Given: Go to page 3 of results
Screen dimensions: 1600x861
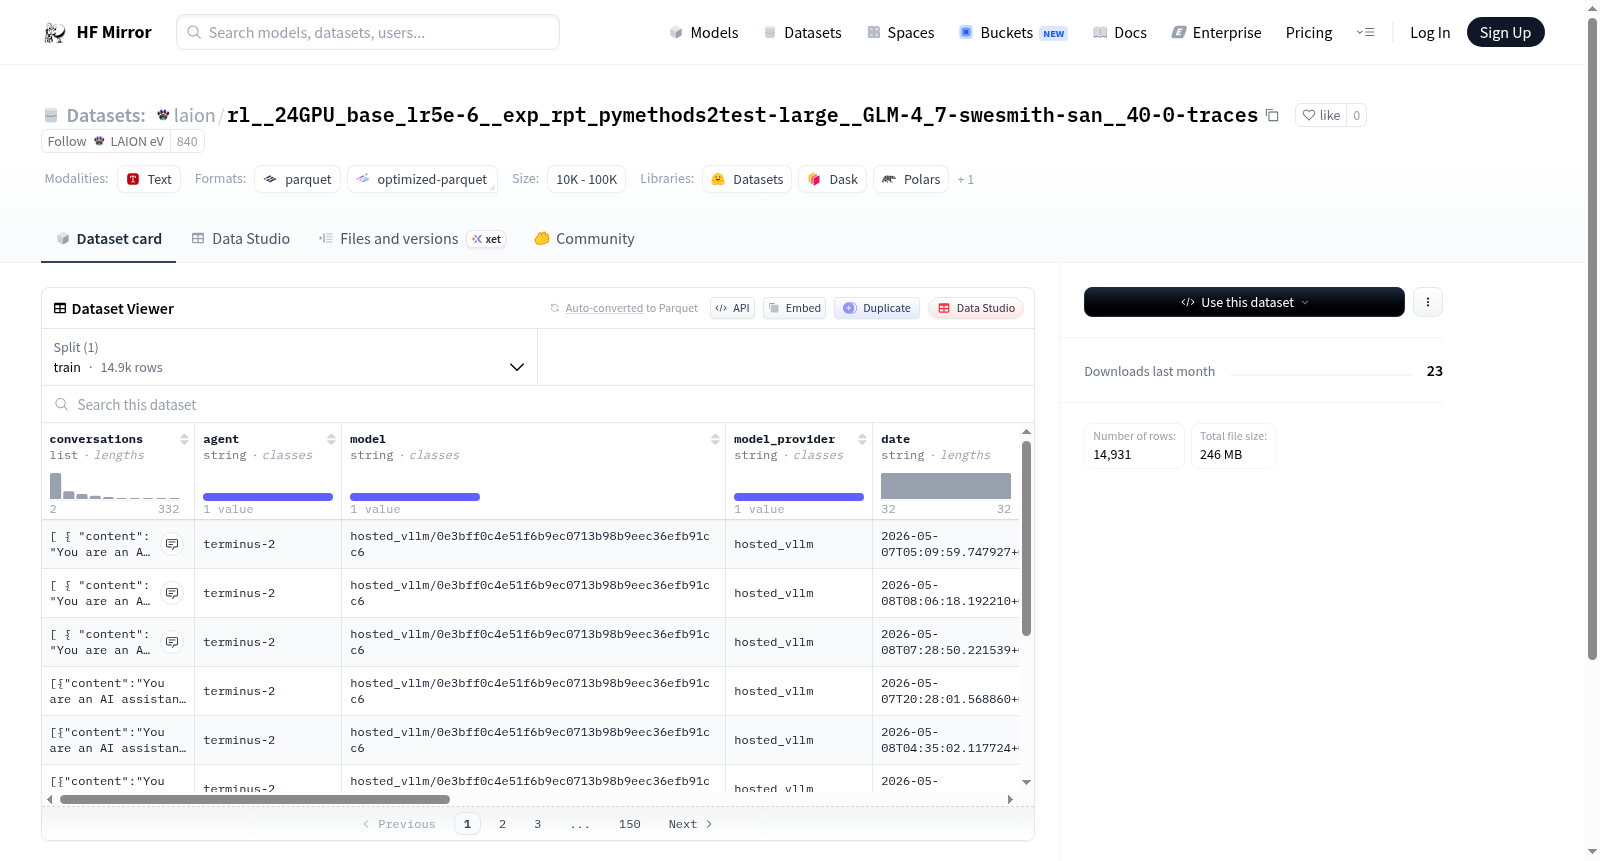Looking at the screenshot, I should (538, 824).
